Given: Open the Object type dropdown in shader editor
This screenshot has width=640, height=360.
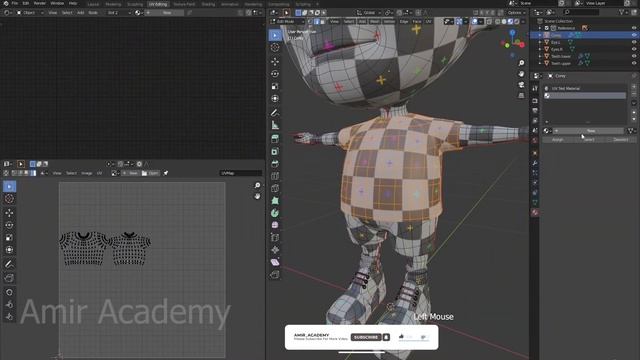Looking at the screenshot, I should 30,13.
